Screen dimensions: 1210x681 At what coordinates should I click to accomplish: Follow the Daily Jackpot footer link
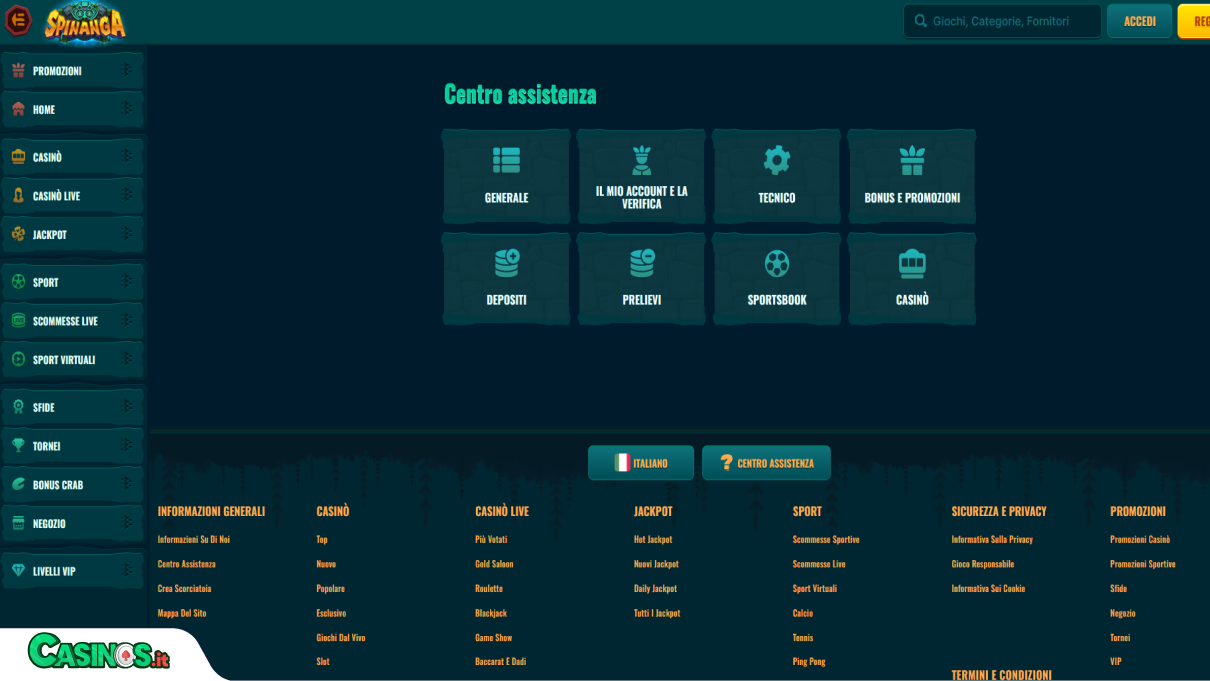point(655,588)
